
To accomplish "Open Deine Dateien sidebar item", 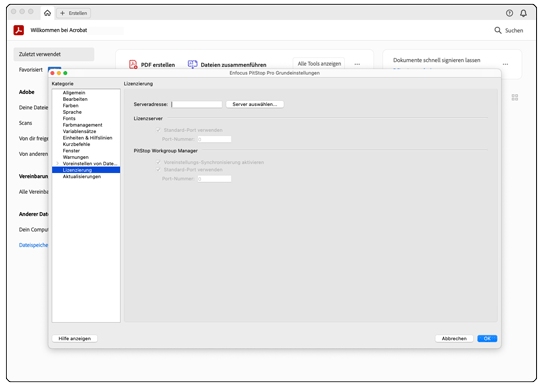I will click(33, 107).
